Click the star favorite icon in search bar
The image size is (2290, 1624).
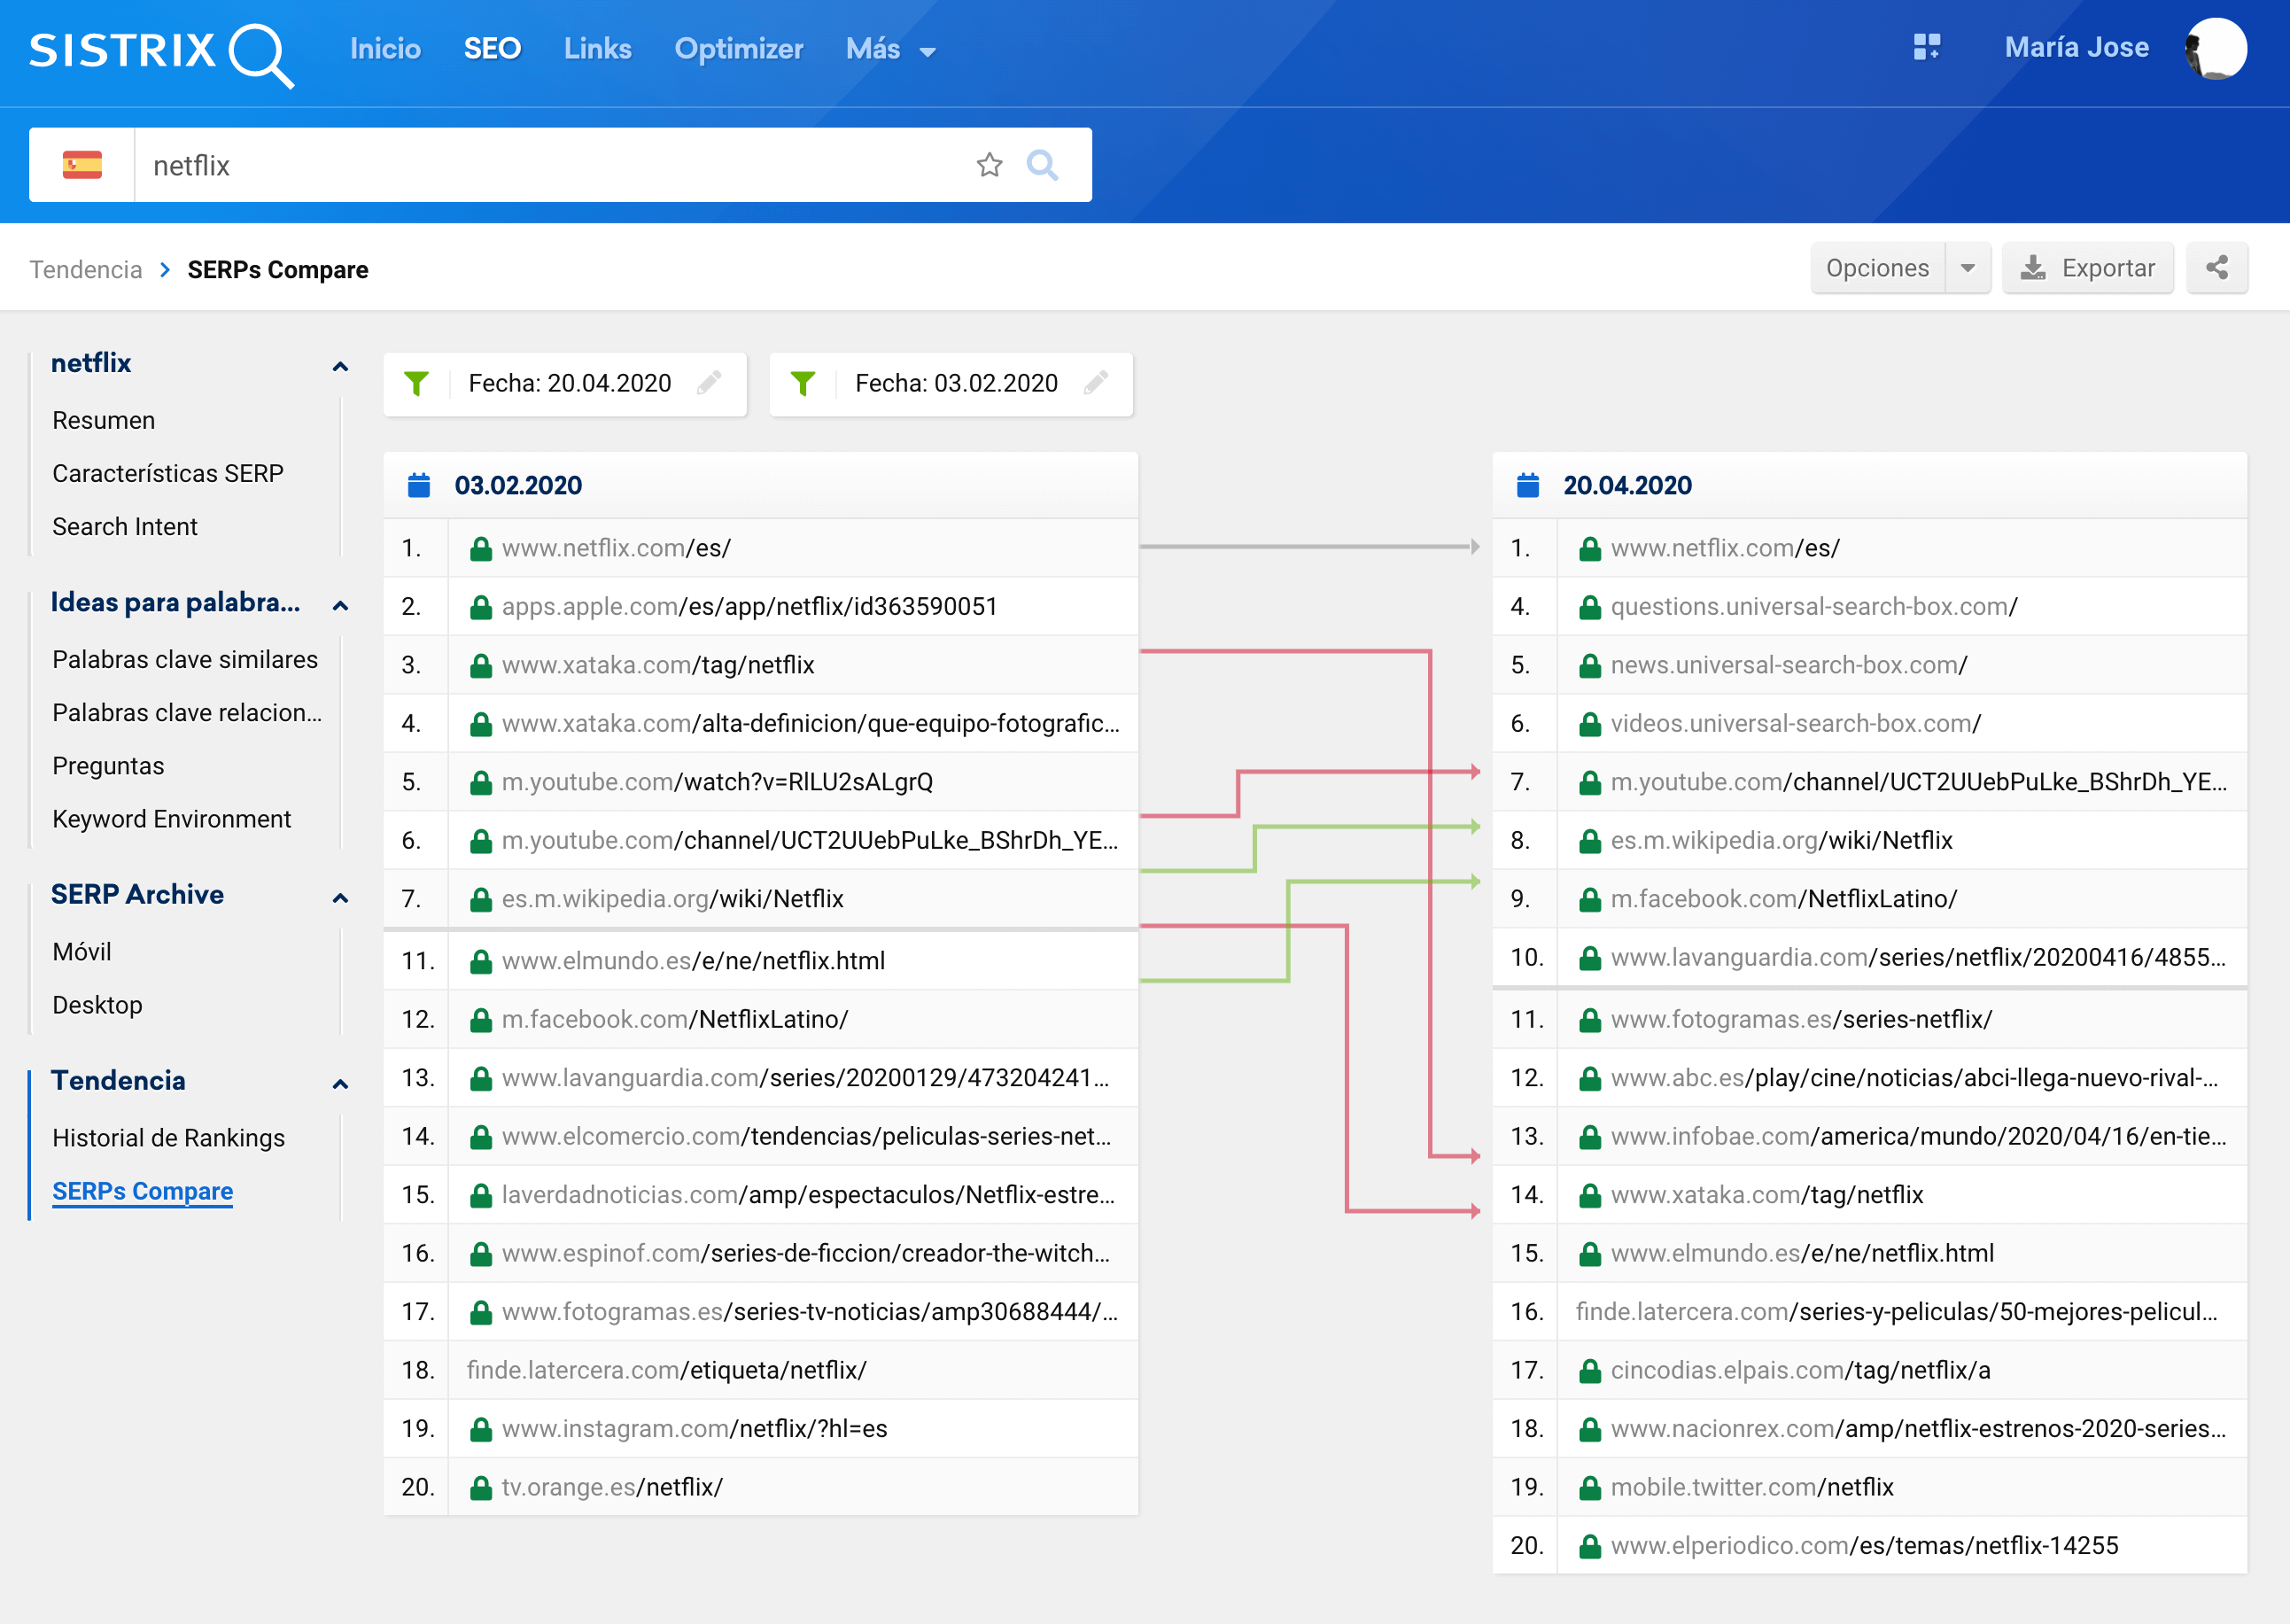point(989,165)
